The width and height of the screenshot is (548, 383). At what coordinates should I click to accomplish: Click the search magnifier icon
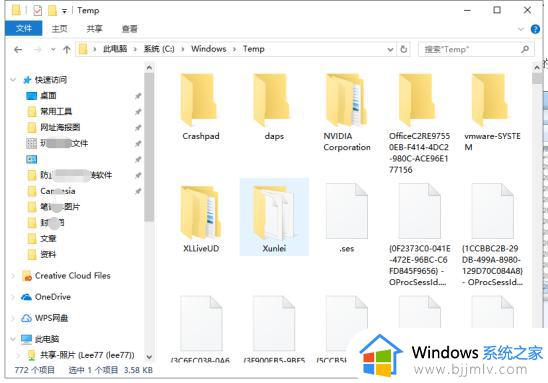[x=525, y=49]
